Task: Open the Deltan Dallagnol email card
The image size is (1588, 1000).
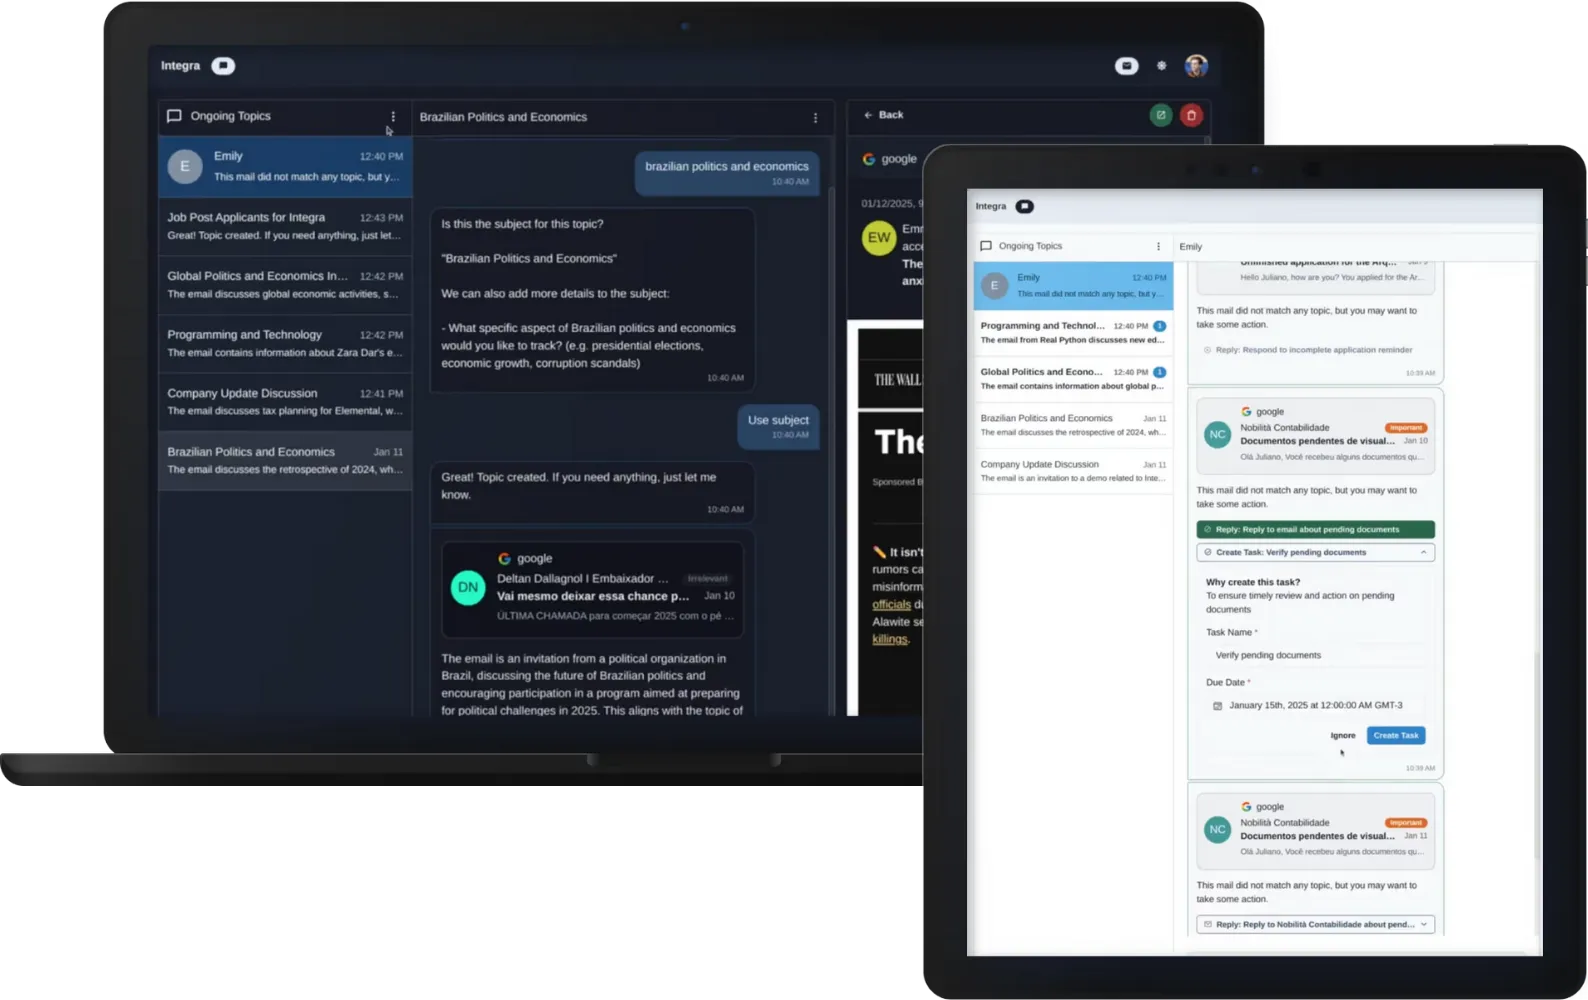Action: tap(592, 589)
